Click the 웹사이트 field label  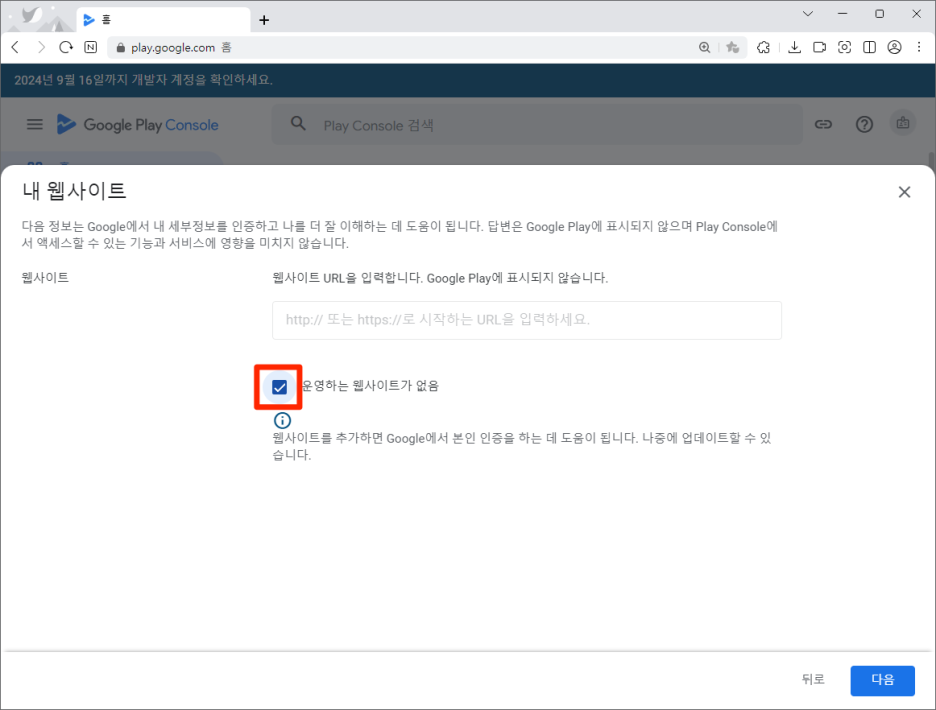click(x=45, y=277)
